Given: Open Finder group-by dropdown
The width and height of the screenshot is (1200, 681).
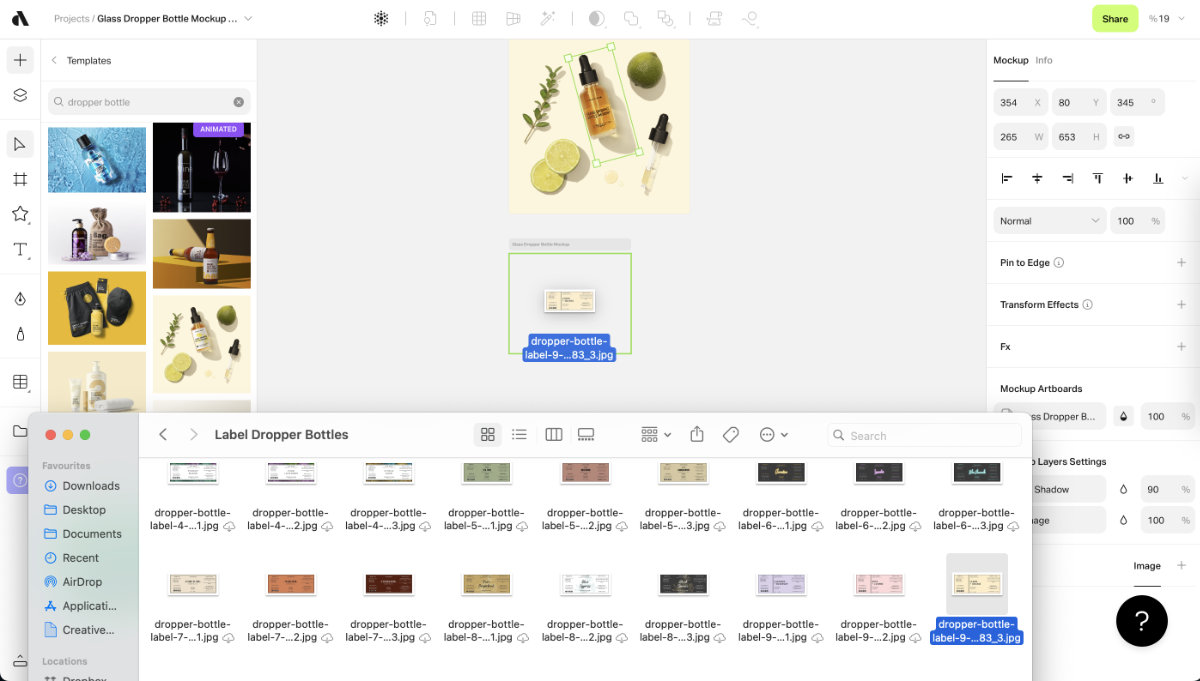Looking at the screenshot, I should [x=656, y=434].
